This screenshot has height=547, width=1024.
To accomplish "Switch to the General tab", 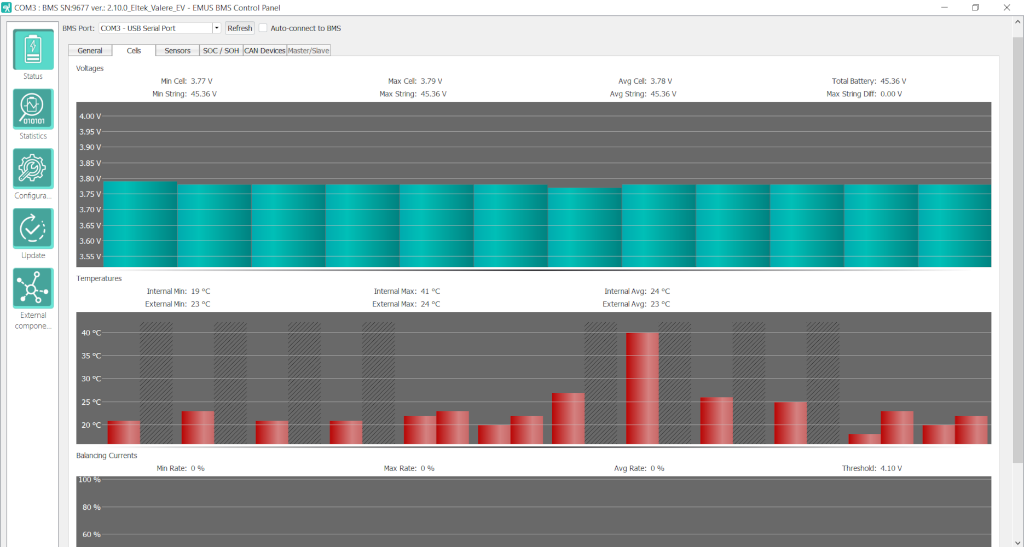I will click(x=90, y=50).
